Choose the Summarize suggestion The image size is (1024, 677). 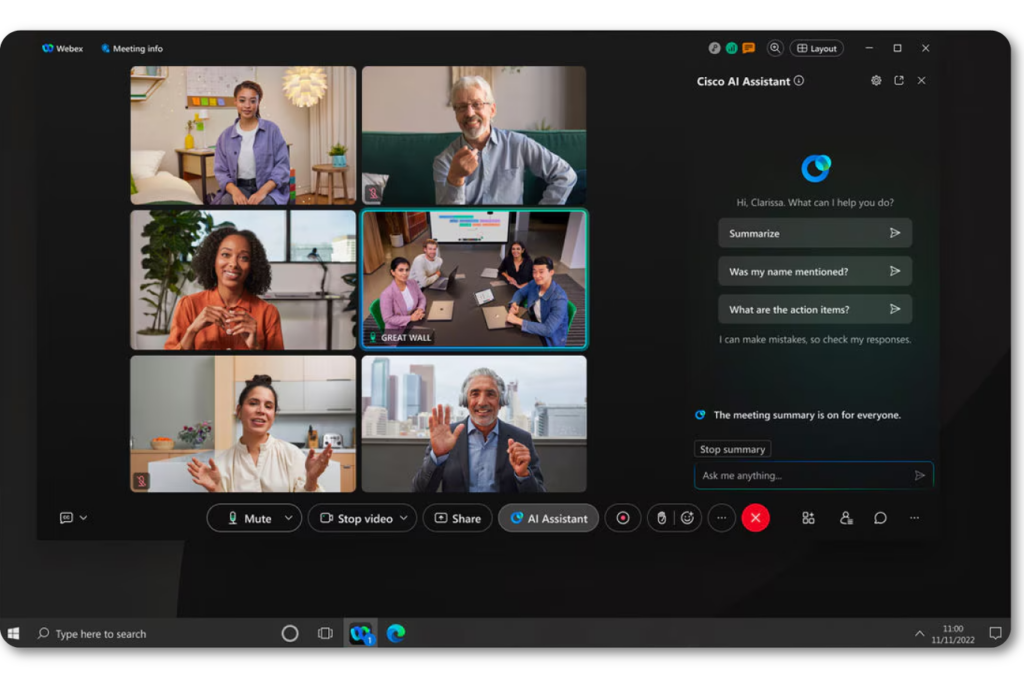tap(815, 233)
